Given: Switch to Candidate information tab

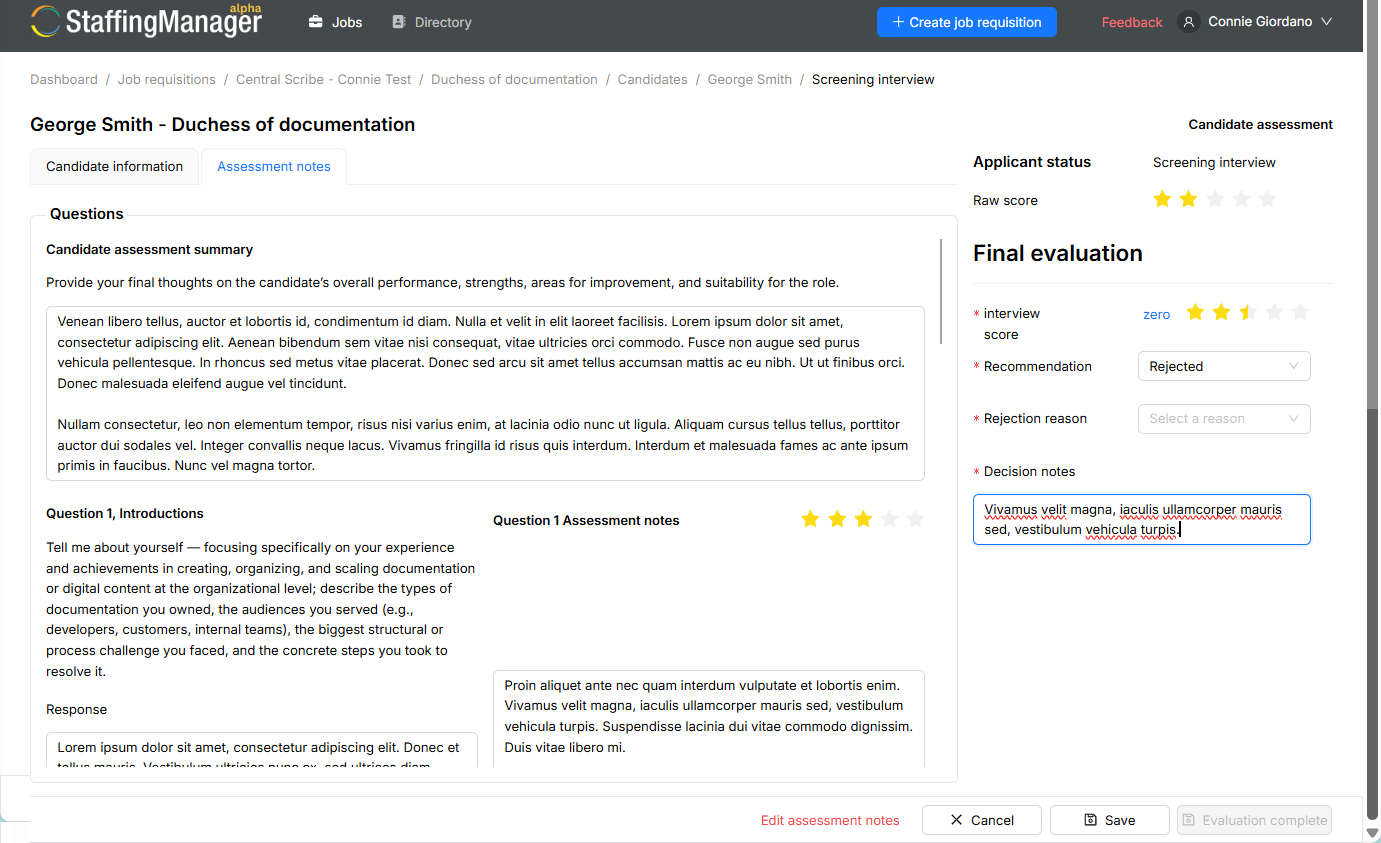Looking at the screenshot, I should tap(115, 167).
